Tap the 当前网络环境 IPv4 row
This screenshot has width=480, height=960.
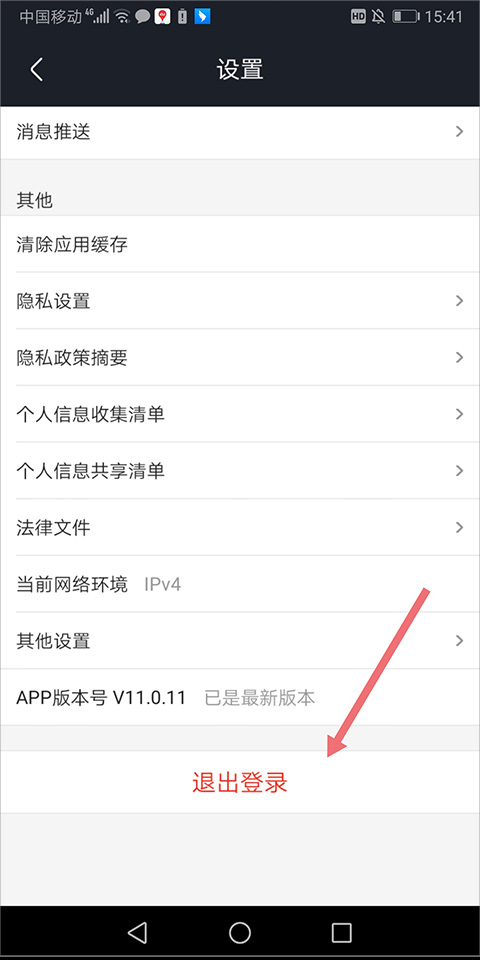(x=240, y=585)
